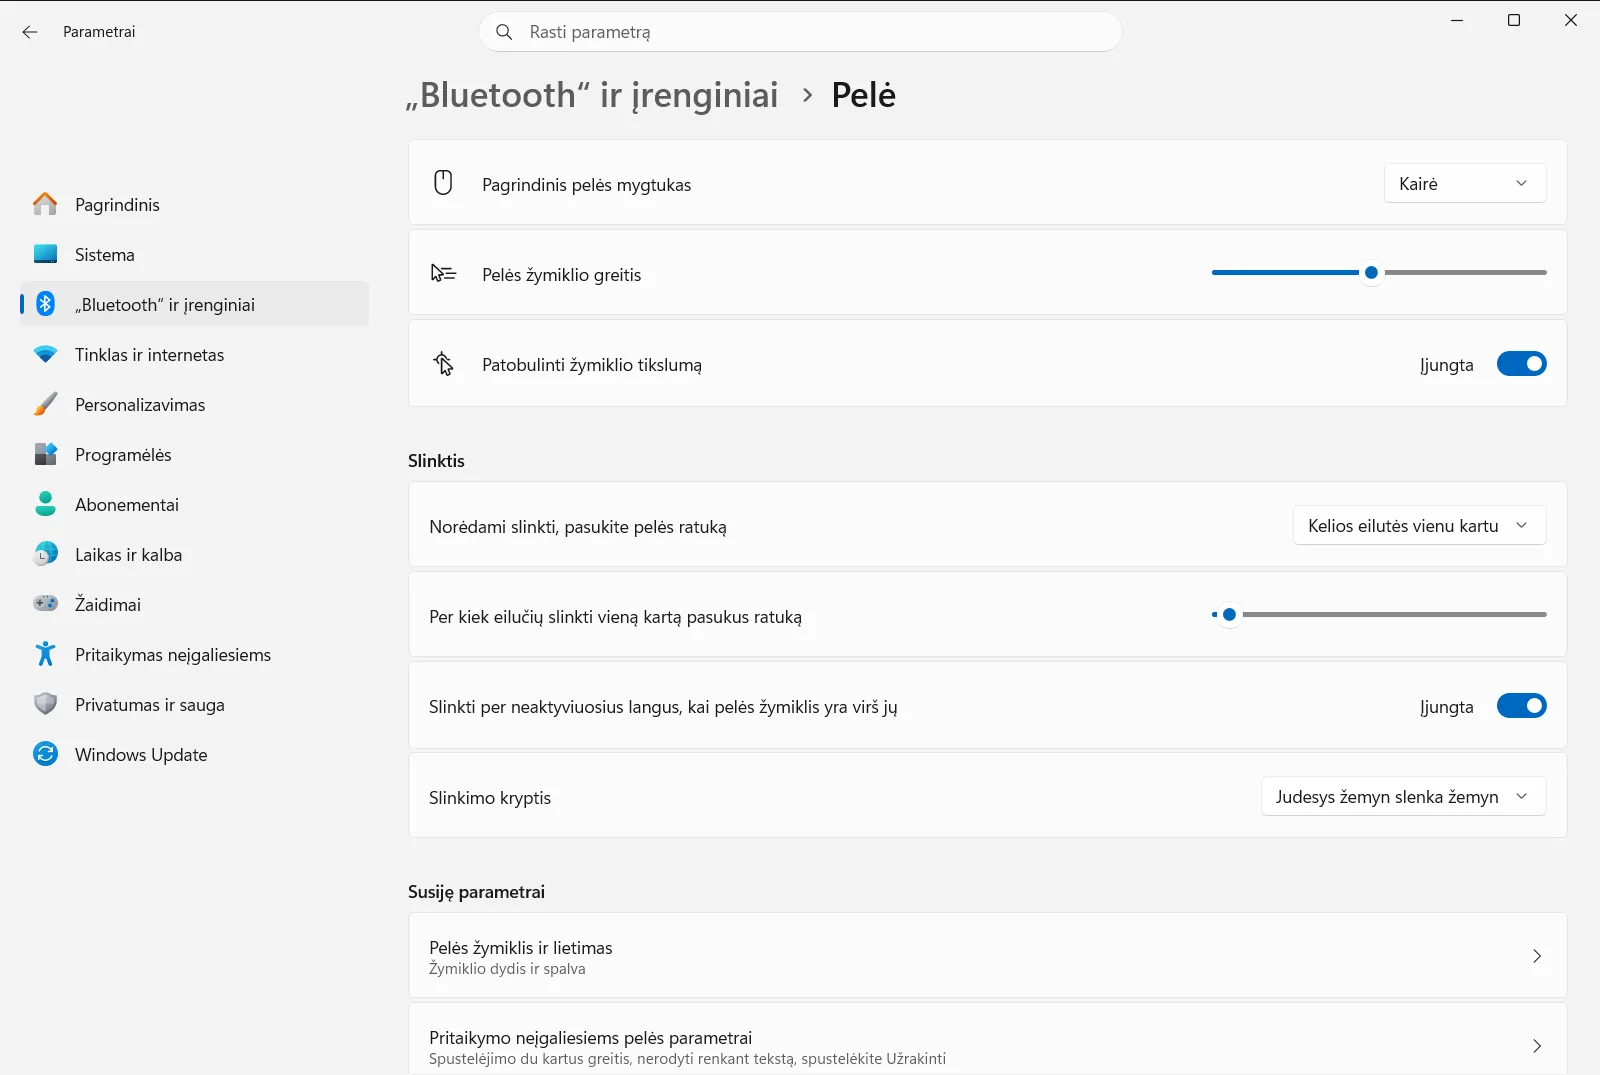Open Kelios eilutės vienu kartu dropdown
The height and width of the screenshot is (1075, 1600).
pos(1420,525)
